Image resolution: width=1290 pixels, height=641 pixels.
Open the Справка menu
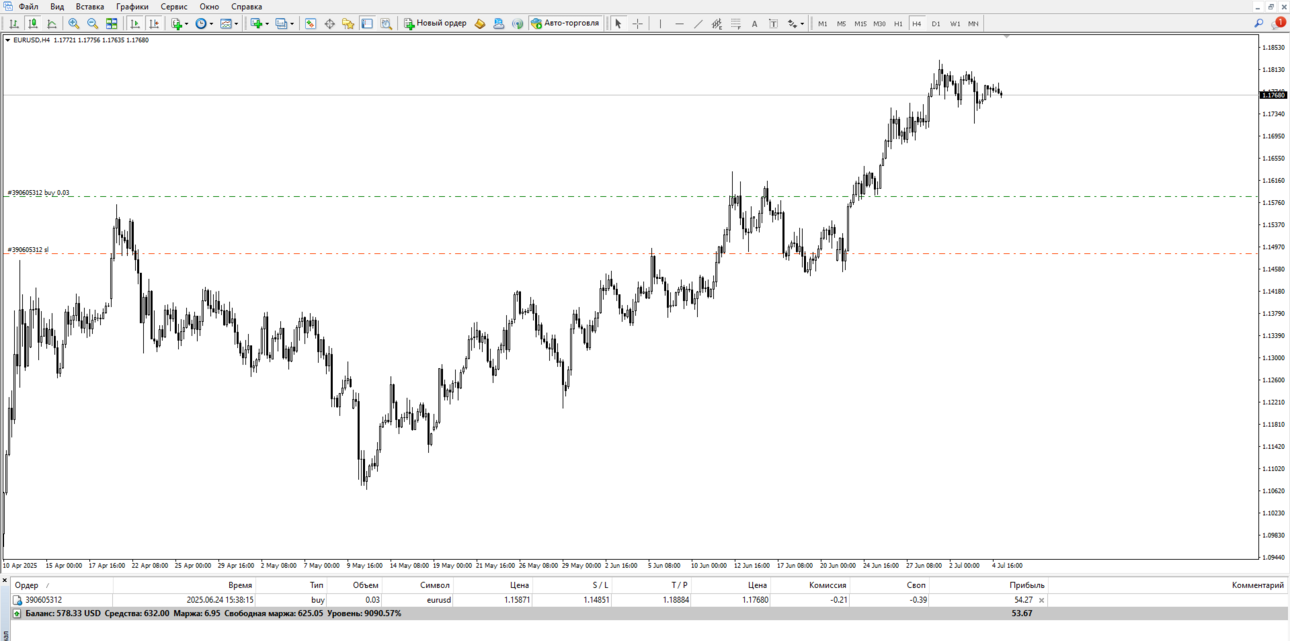[x=247, y=6]
